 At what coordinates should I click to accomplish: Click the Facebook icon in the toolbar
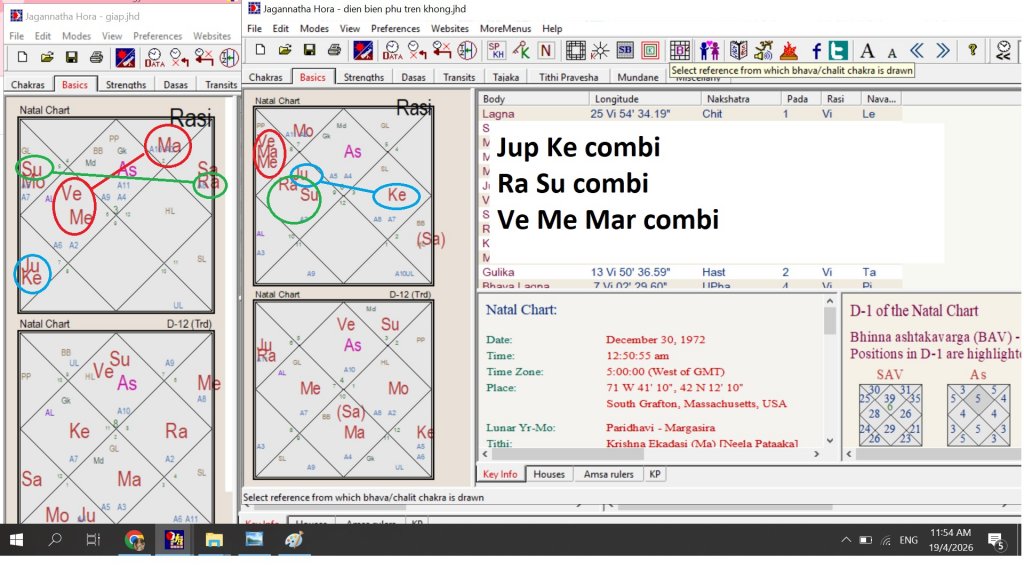click(x=816, y=50)
